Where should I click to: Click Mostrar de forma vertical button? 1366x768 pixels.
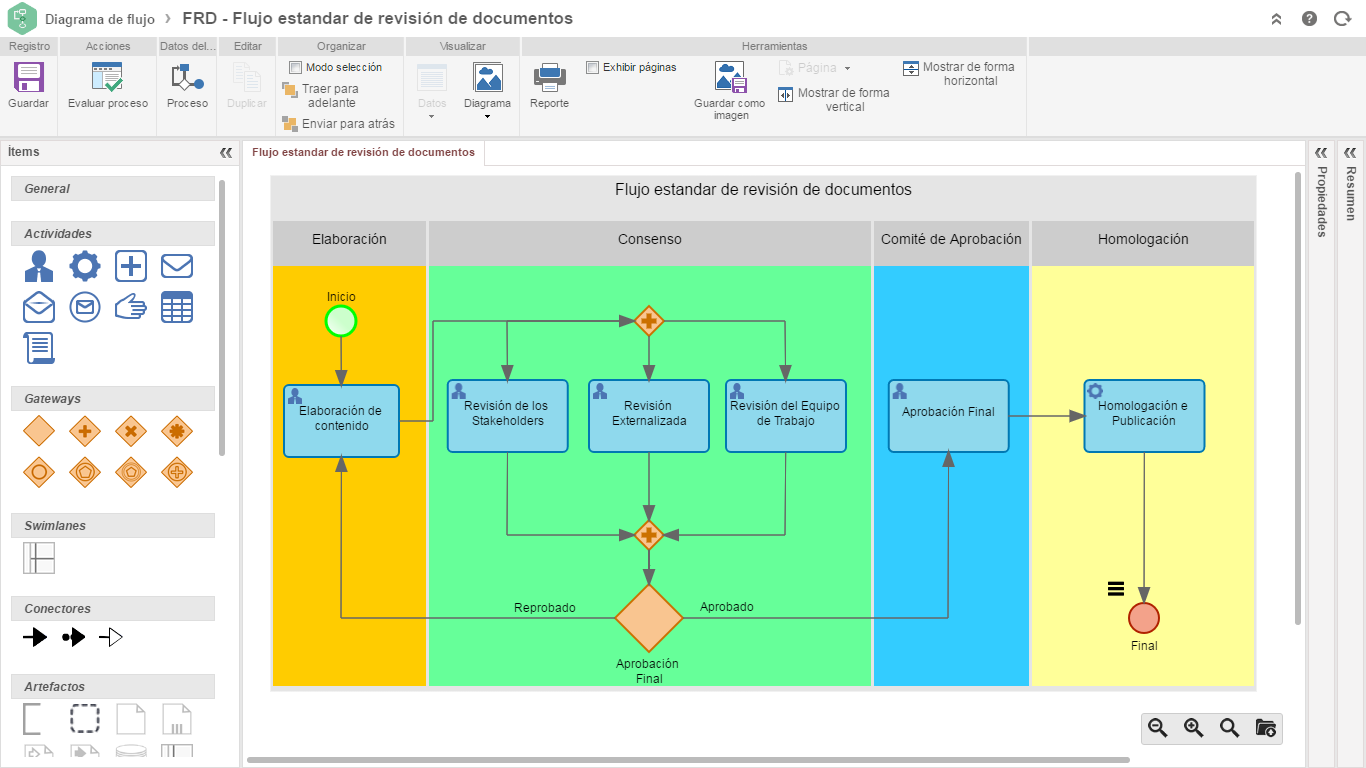click(x=835, y=99)
